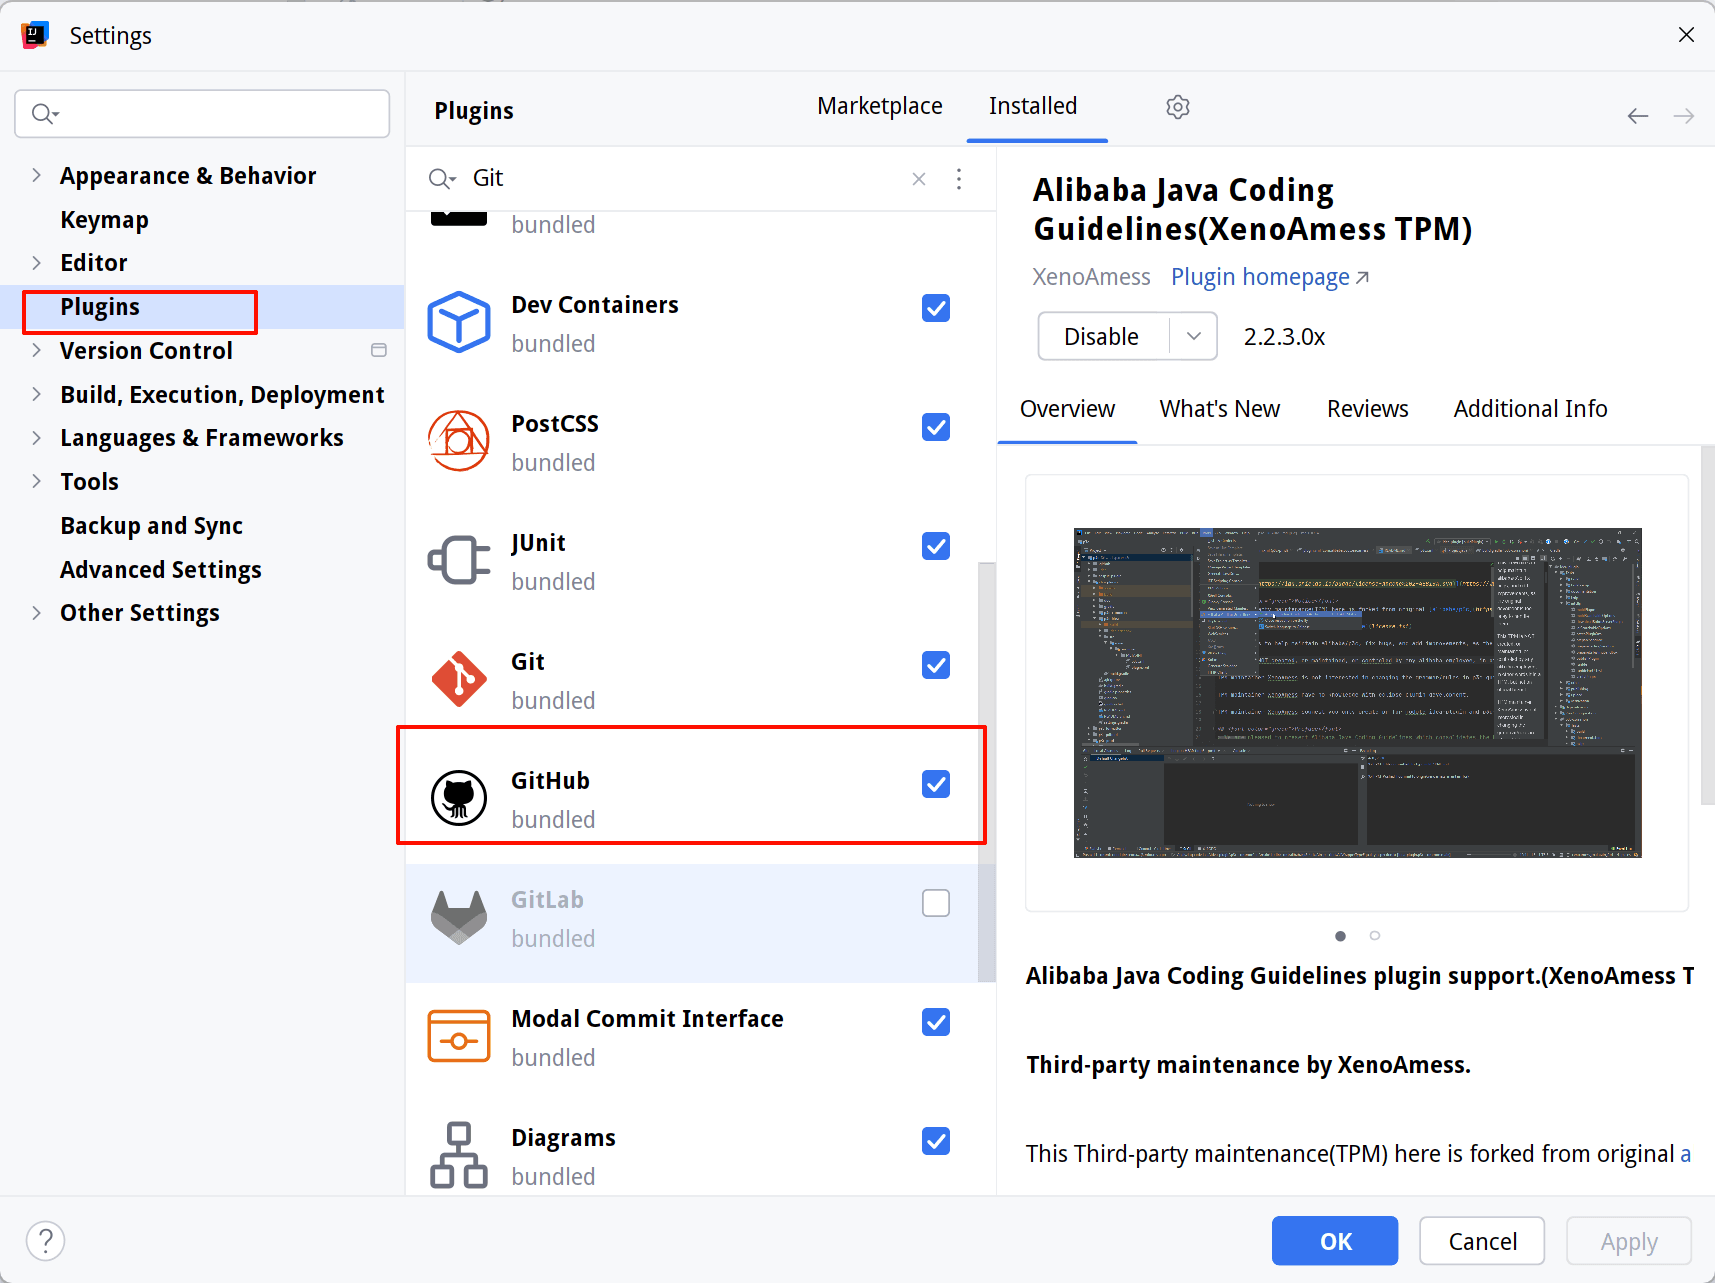Screen dimensions: 1715x1283
Task: Expand the Tools settings node
Action: tap(37, 481)
